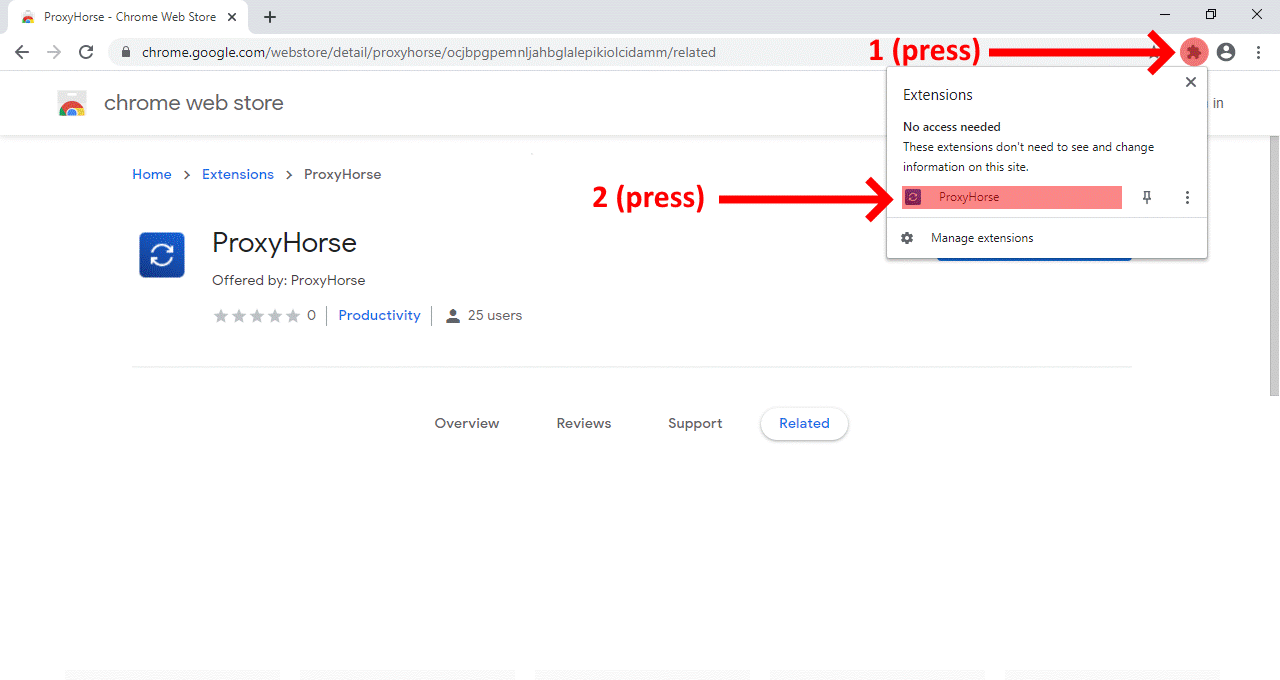This screenshot has width=1280, height=680.
Task: Toggle the ProxyHorse entry in the popup
Action: tap(1010, 197)
